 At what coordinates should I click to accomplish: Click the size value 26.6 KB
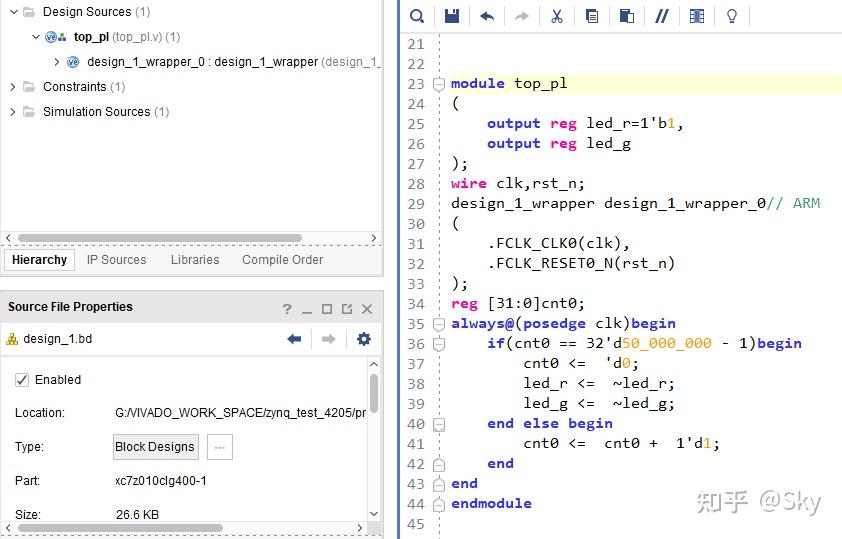click(137, 514)
